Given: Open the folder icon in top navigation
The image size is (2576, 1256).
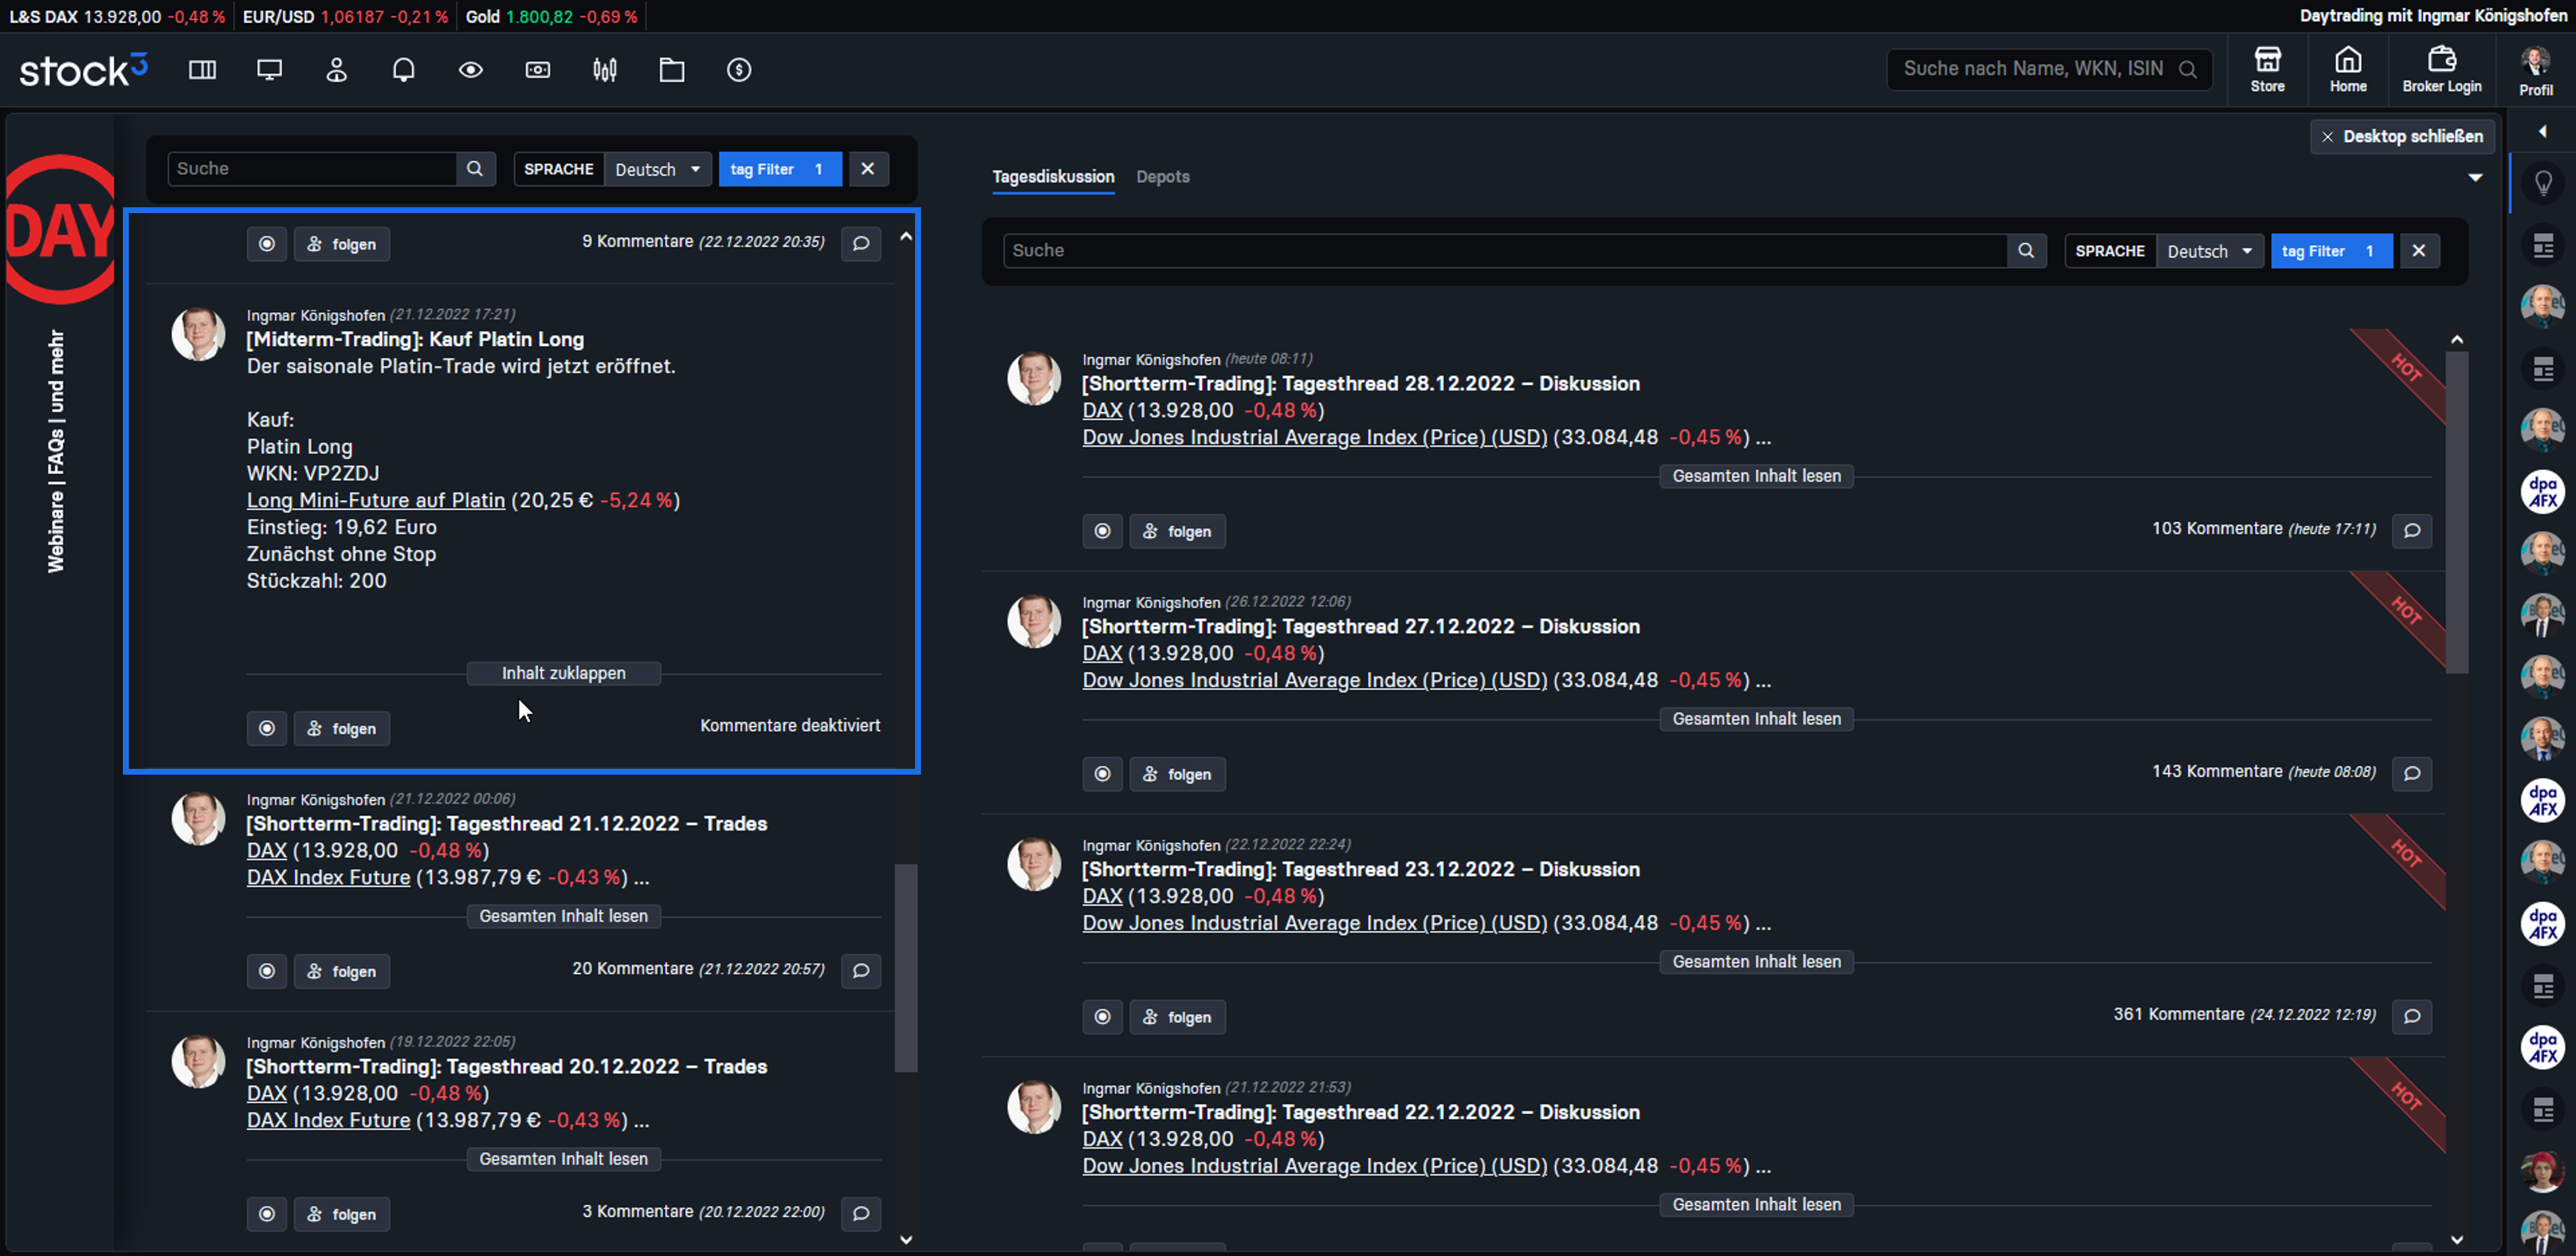Looking at the screenshot, I should [x=672, y=70].
